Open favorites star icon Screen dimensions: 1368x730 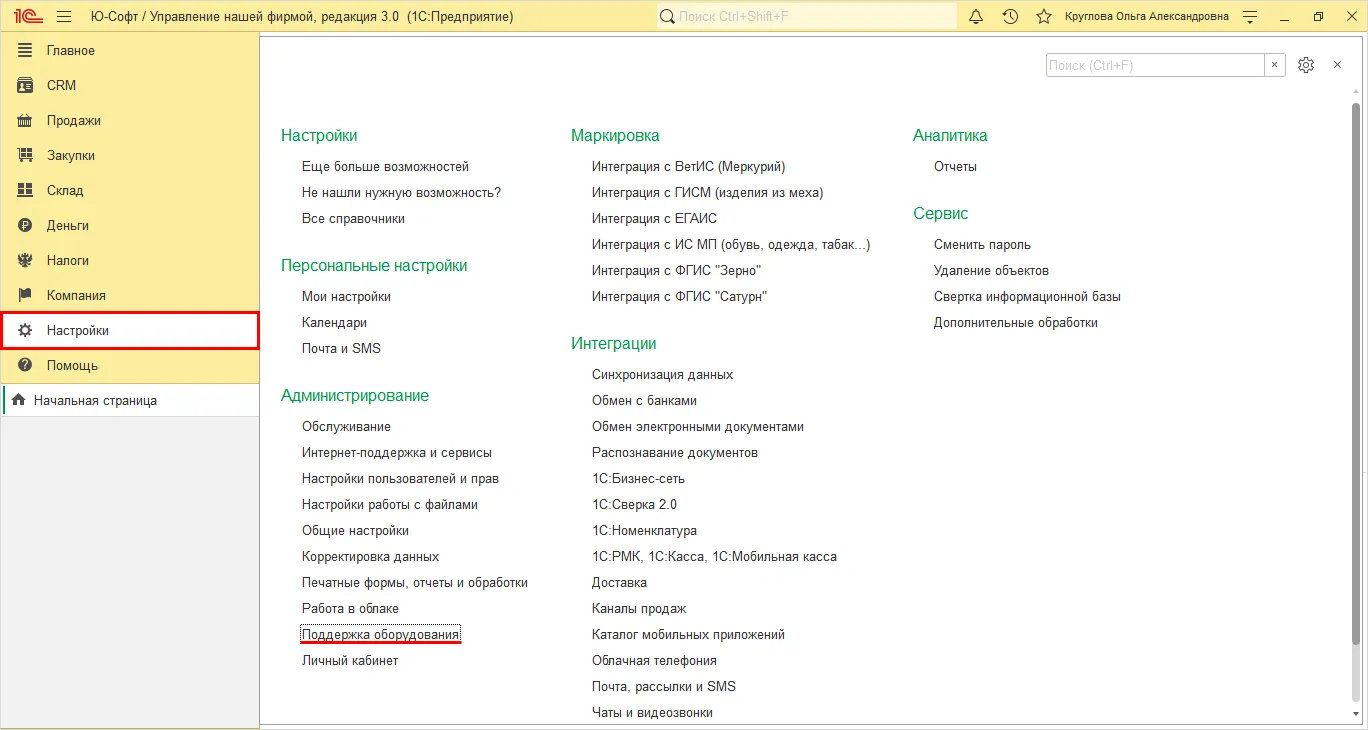pyautogui.click(x=1044, y=16)
